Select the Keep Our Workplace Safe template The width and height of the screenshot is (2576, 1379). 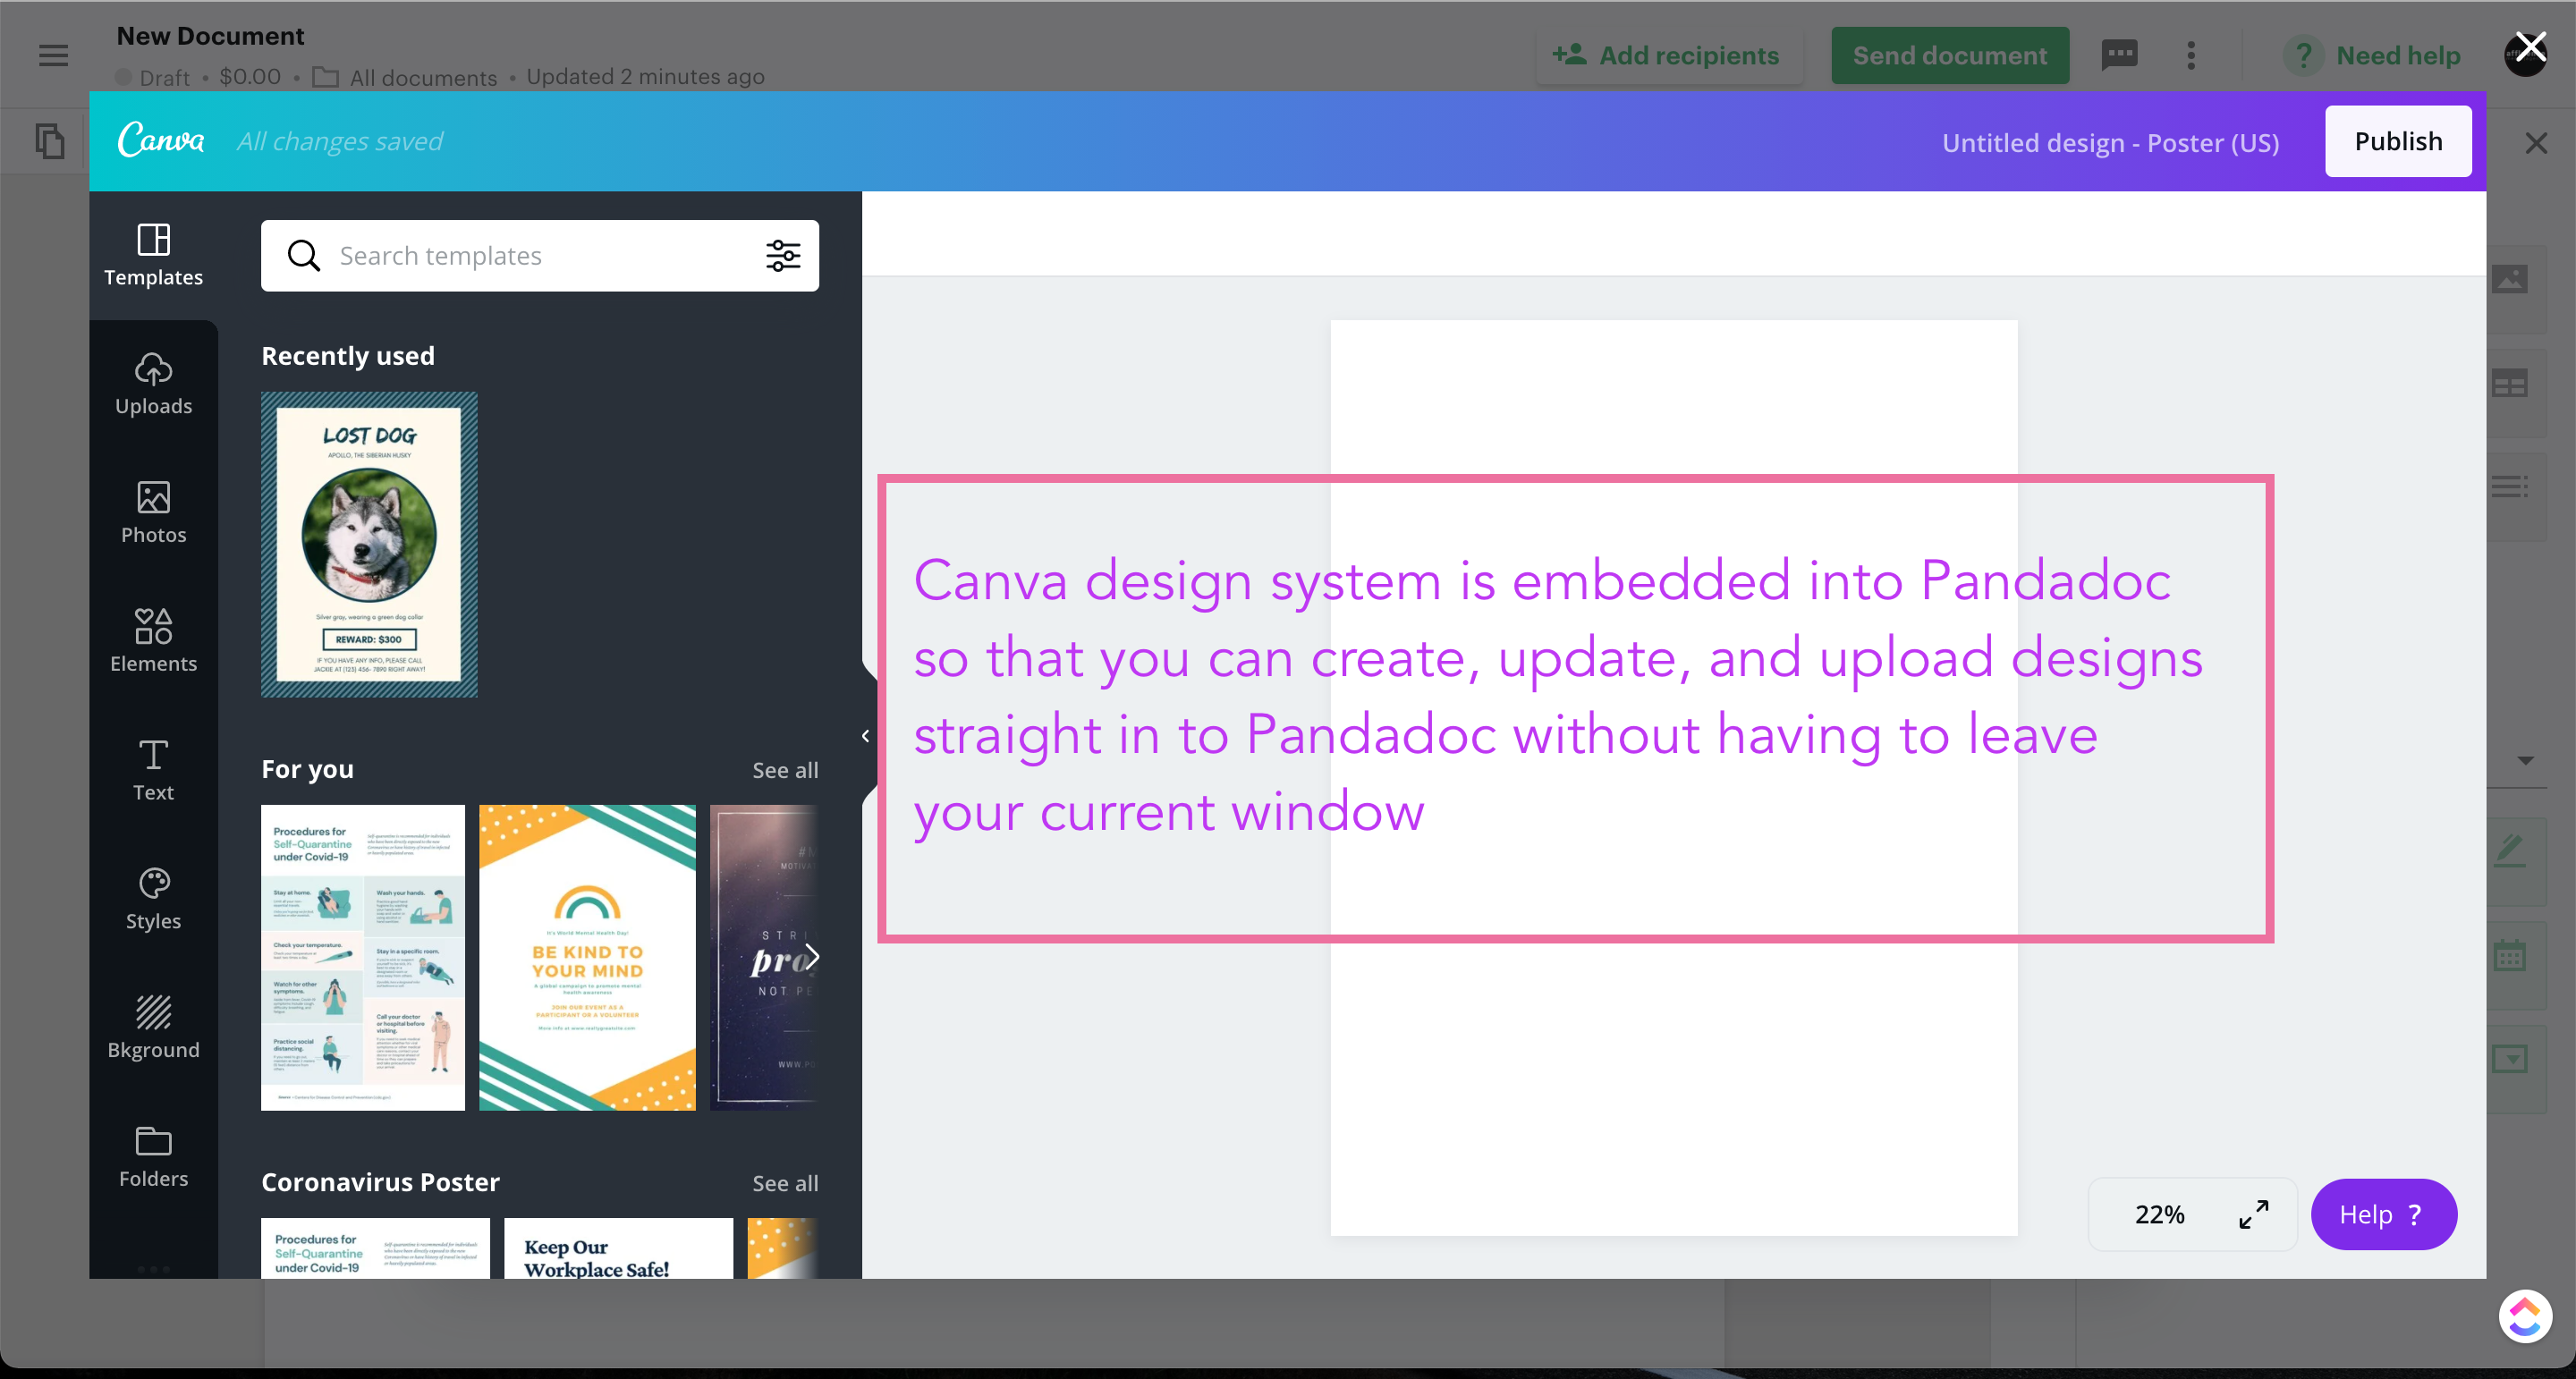[618, 1248]
